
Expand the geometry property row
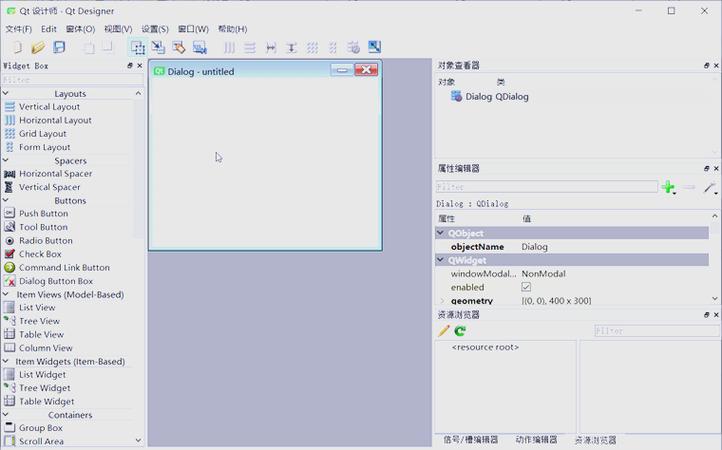pyautogui.click(x=443, y=301)
